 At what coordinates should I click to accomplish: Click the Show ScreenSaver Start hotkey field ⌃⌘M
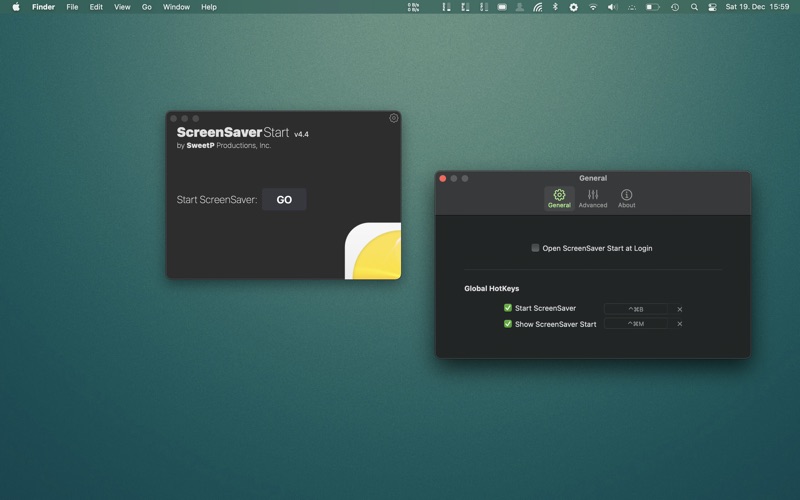point(636,323)
